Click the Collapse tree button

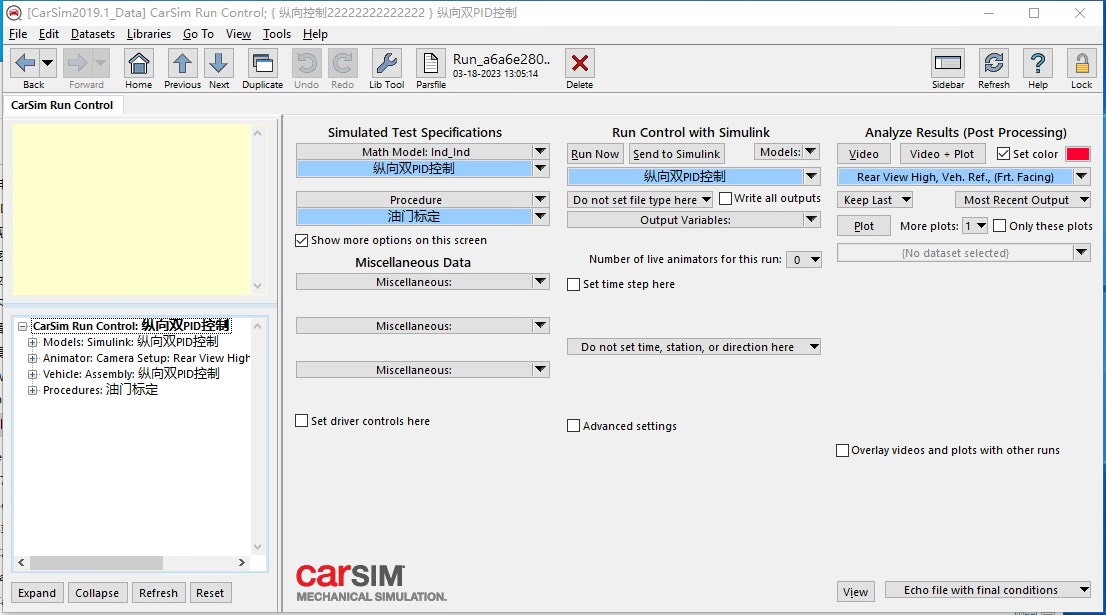(x=97, y=593)
